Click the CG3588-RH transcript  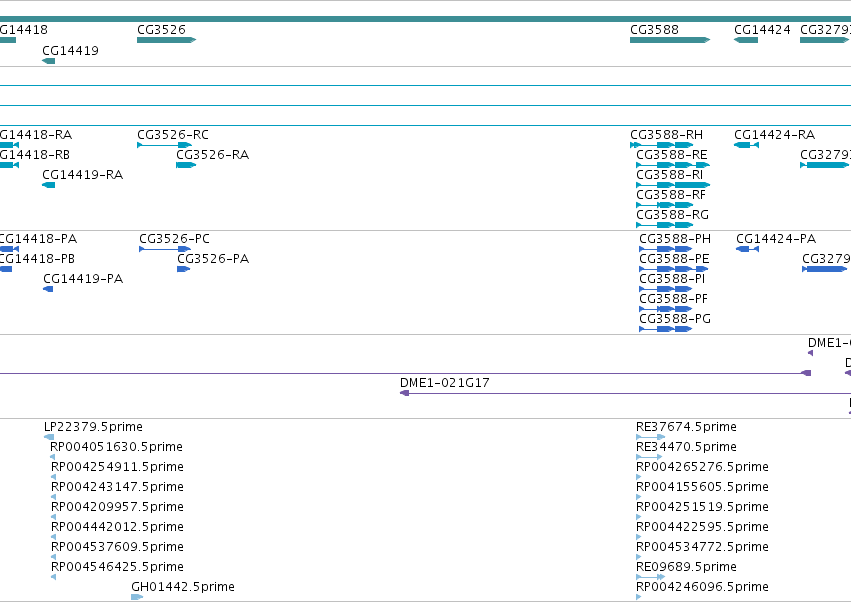662,145
